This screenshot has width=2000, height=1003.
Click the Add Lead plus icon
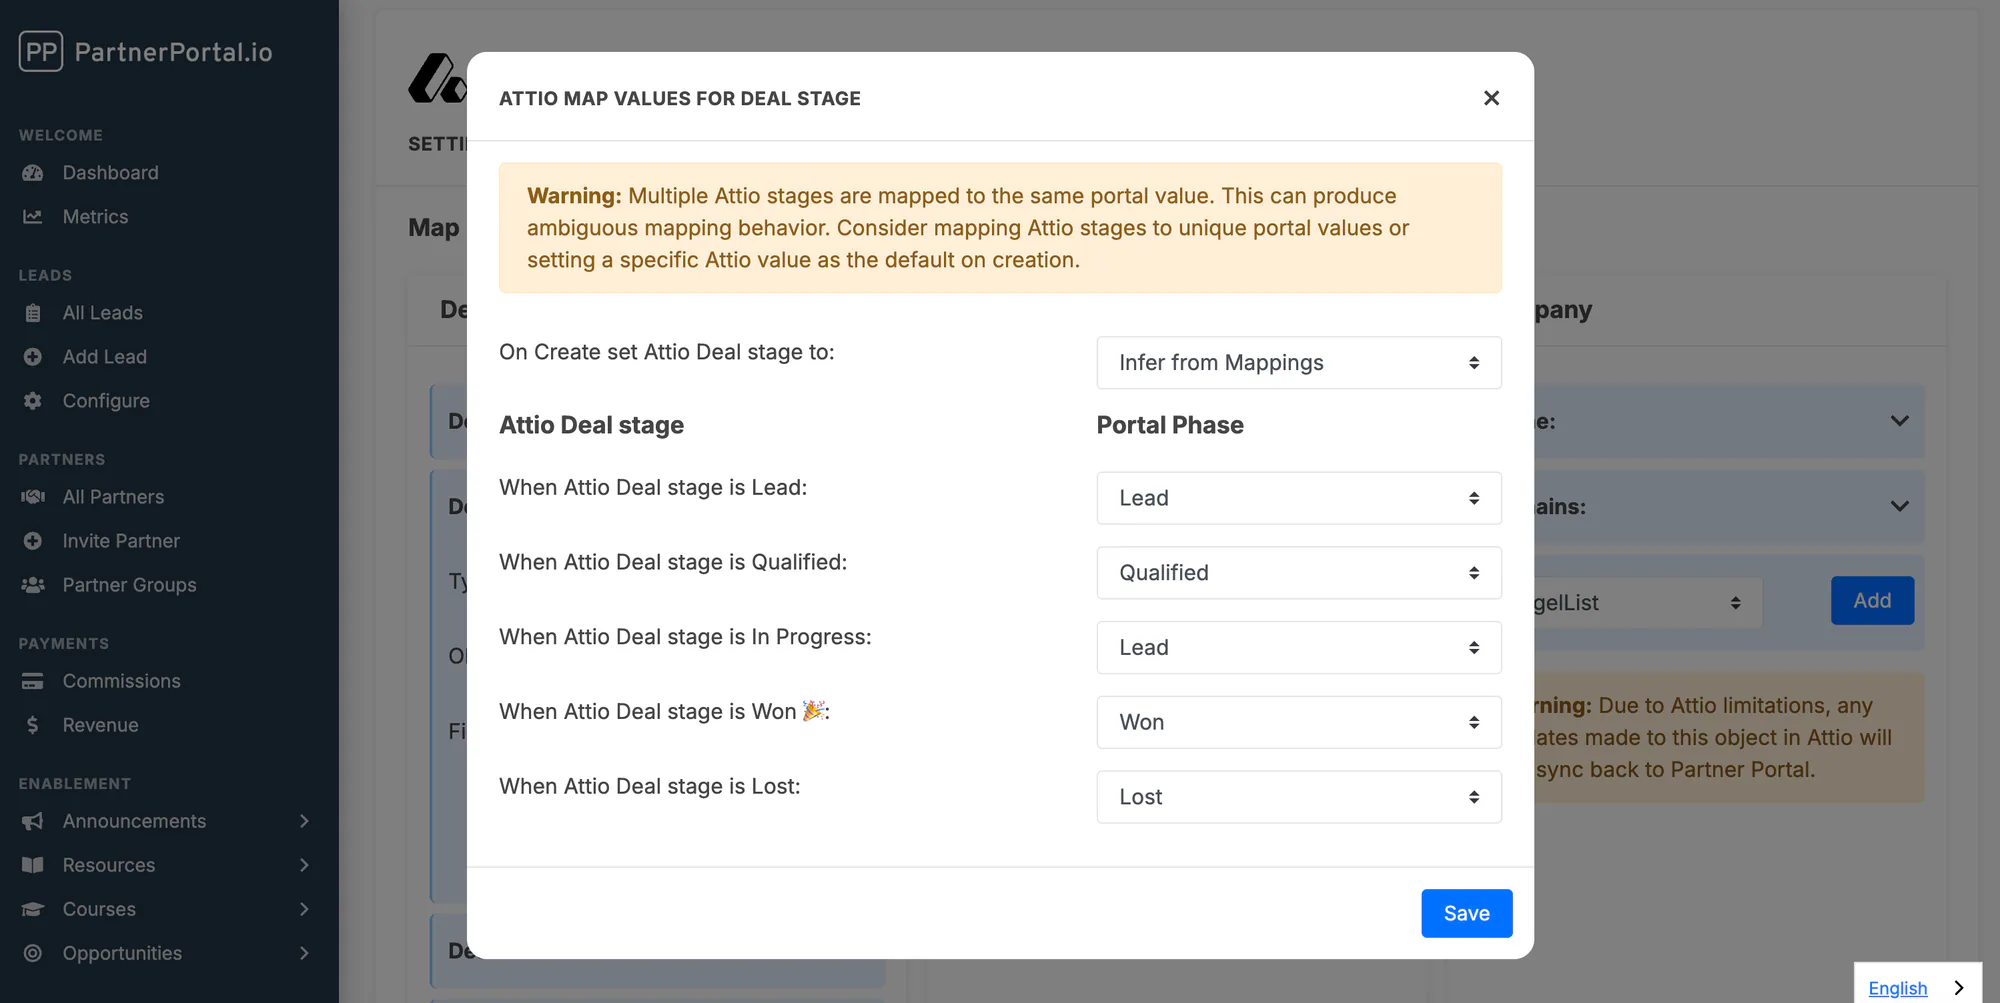point(33,357)
